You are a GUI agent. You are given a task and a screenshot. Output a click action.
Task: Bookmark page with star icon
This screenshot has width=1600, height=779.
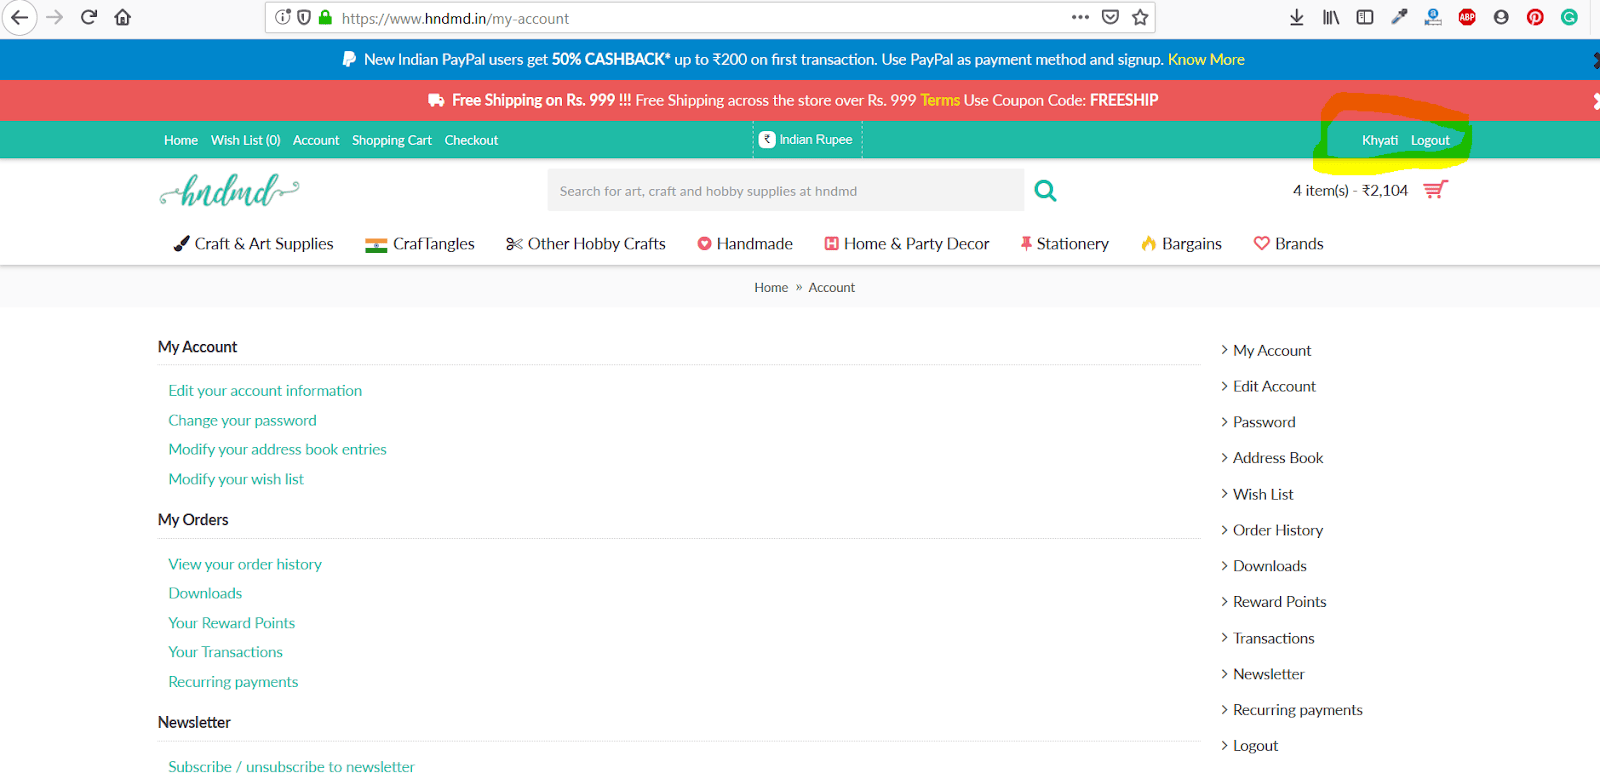coord(1140,17)
